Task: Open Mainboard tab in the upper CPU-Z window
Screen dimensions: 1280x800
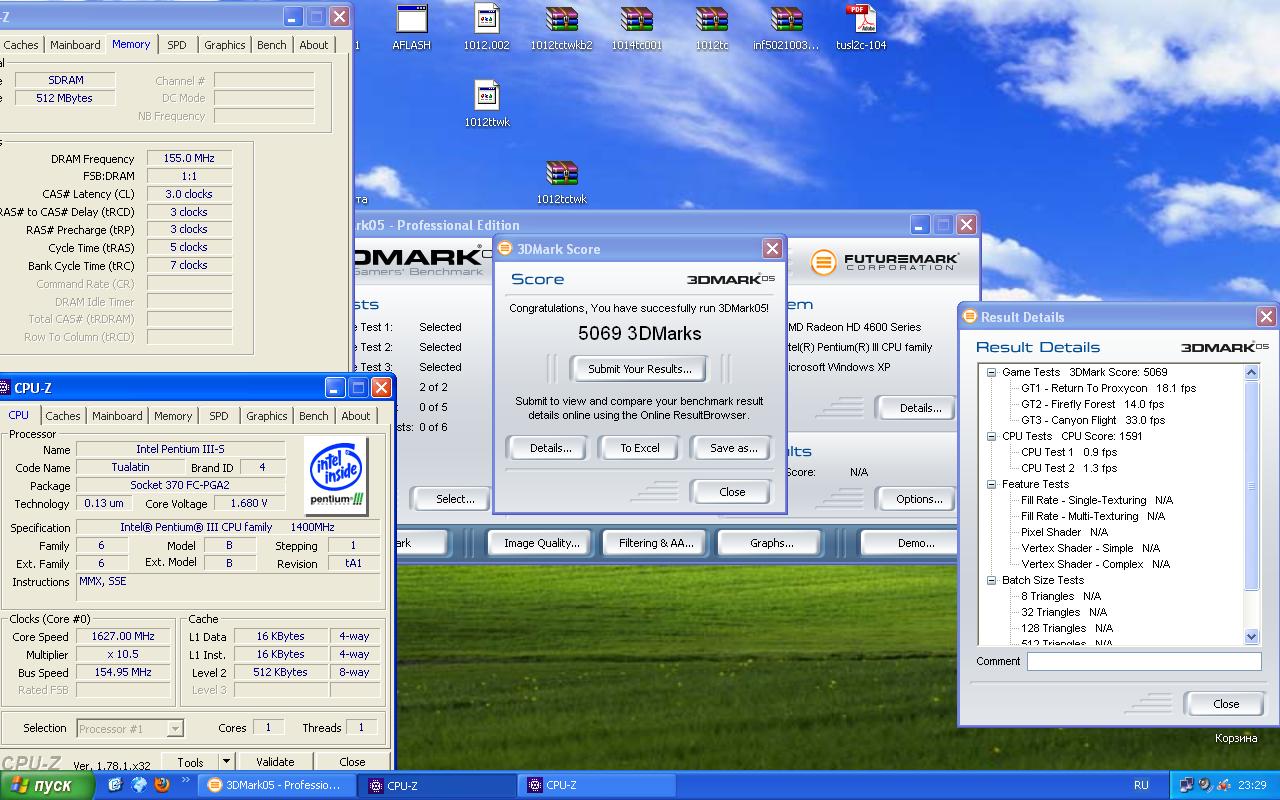Action: coord(75,45)
